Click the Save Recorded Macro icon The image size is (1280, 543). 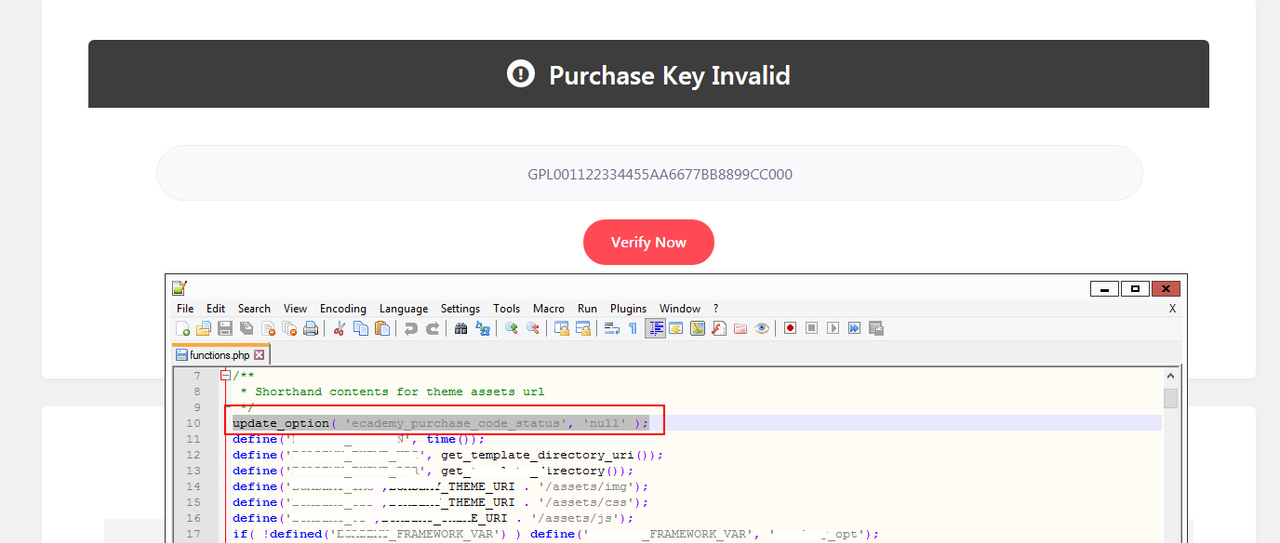pyautogui.click(x=876, y=328)
